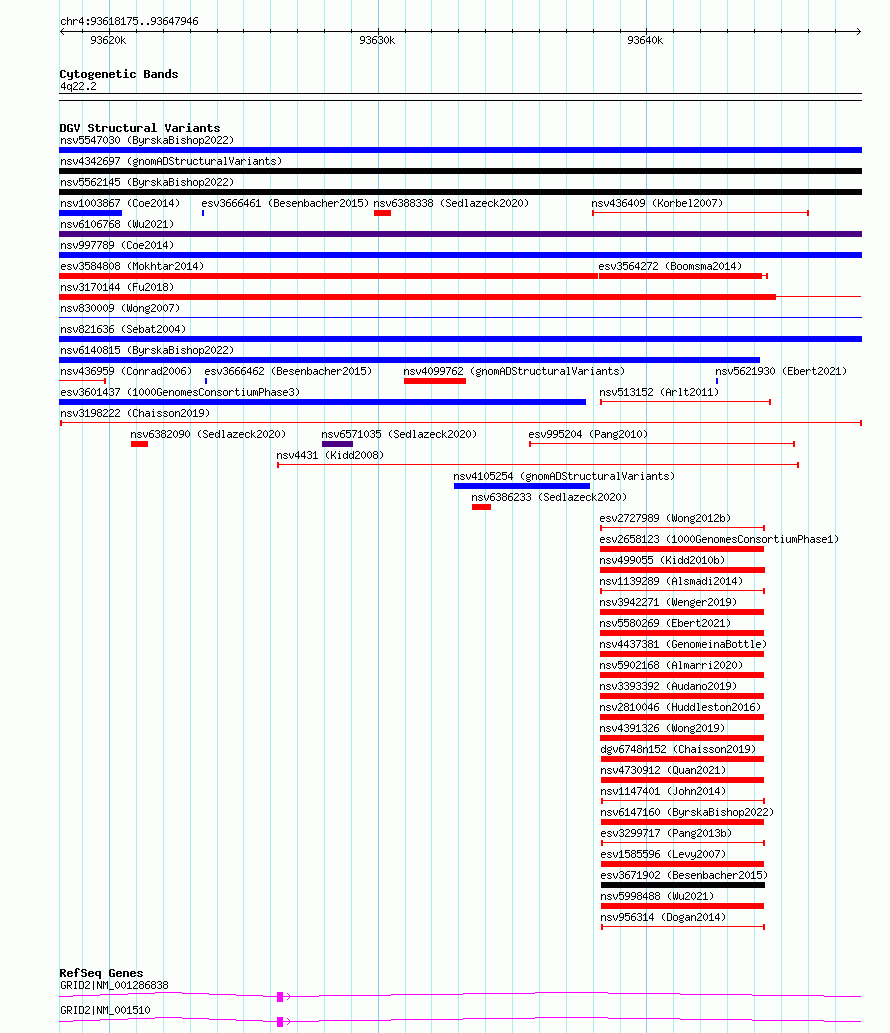
Task: Click esv3584808 (Mokhtar2014) label
Action: pyautogui.click(x=132, y=267)
